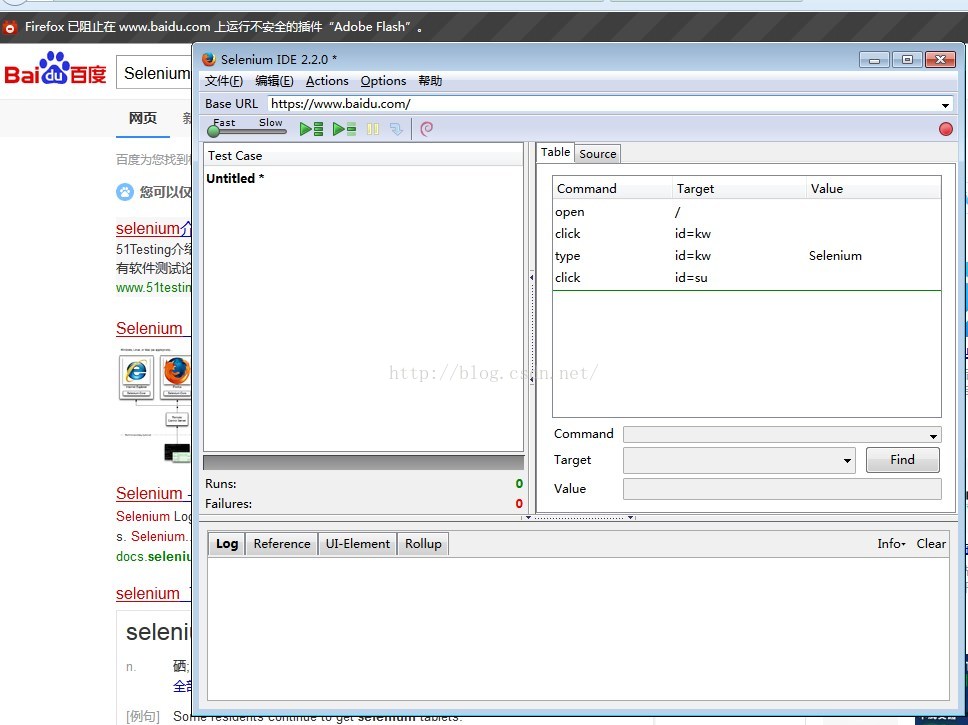Screen dimensions: 968x725
Task: Select the 网页 tab in Baidu
Action: tap(143, 119)
